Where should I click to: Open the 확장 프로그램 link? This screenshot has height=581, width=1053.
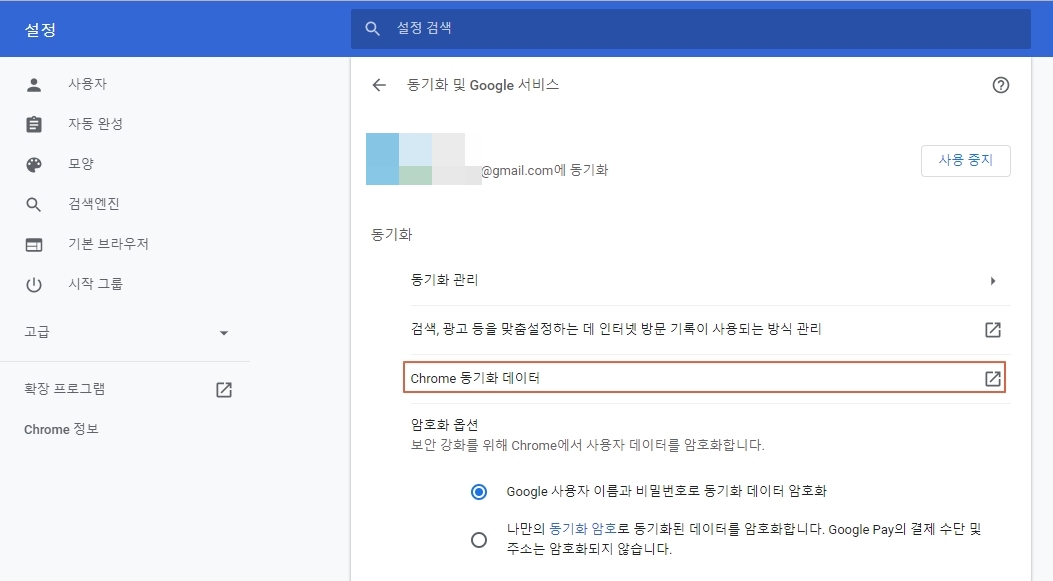(x=64, y=389)
